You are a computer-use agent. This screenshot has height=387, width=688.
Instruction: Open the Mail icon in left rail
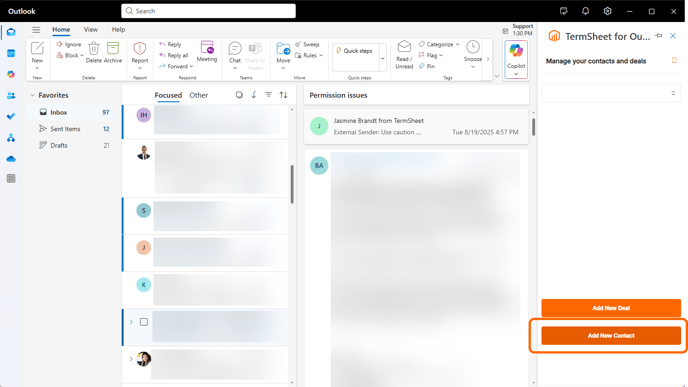[11, 32]
